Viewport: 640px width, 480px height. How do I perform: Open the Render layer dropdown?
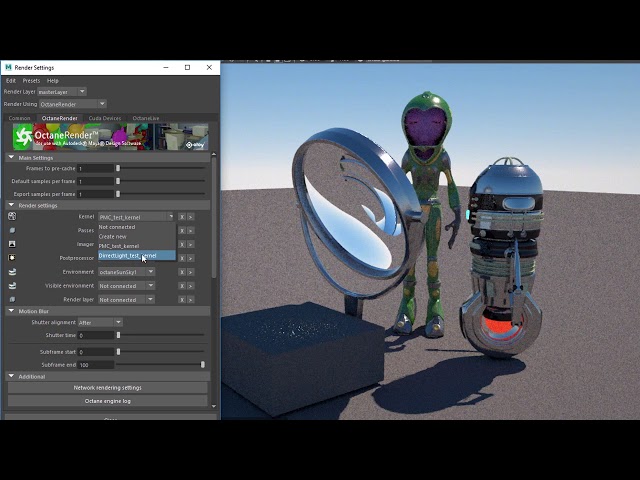click(x=126, y=300)
